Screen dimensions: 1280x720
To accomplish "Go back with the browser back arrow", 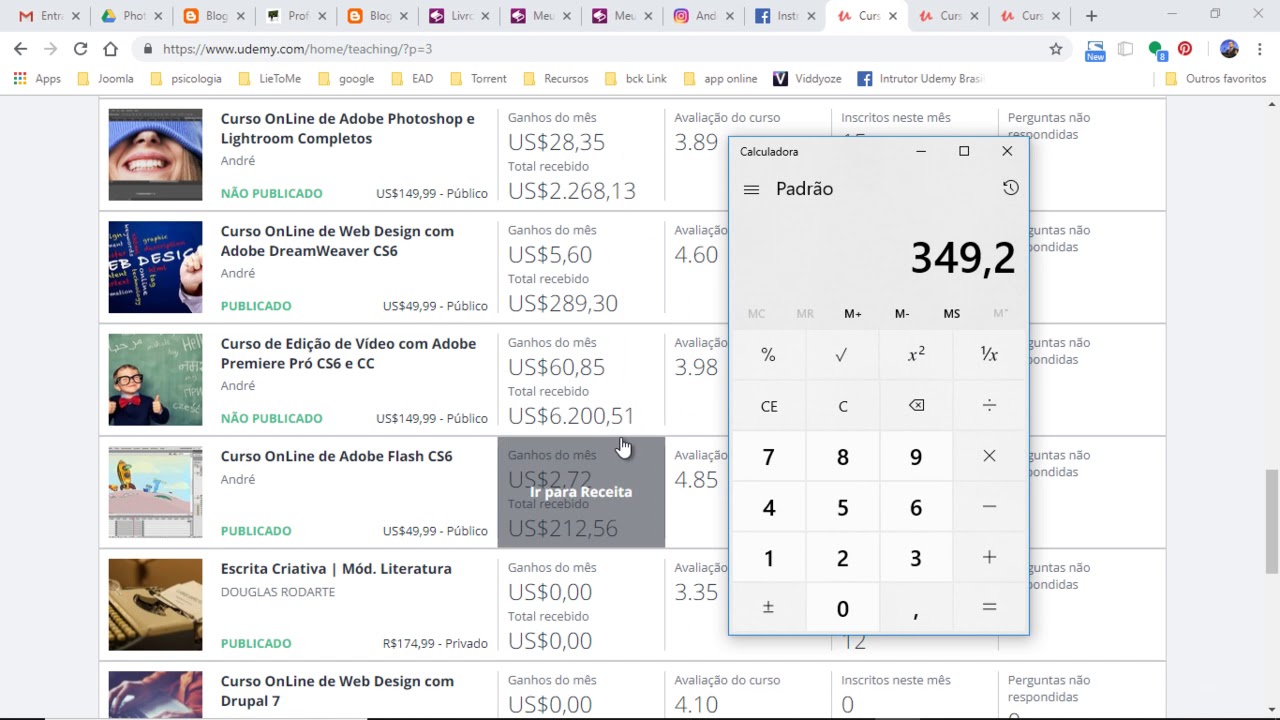I will [x=20, y=49].
